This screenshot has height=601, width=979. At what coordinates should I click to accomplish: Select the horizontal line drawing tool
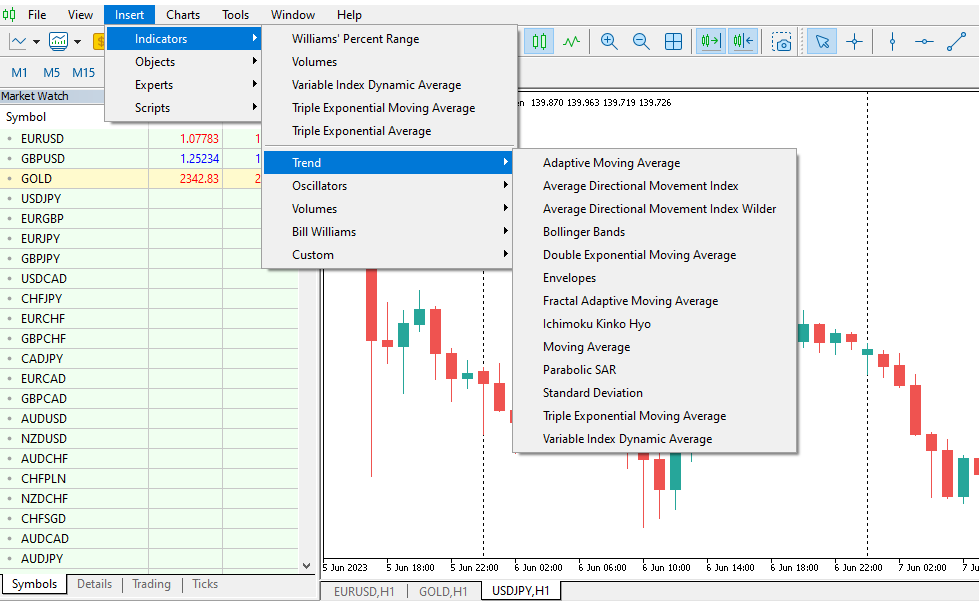point(925,42)
